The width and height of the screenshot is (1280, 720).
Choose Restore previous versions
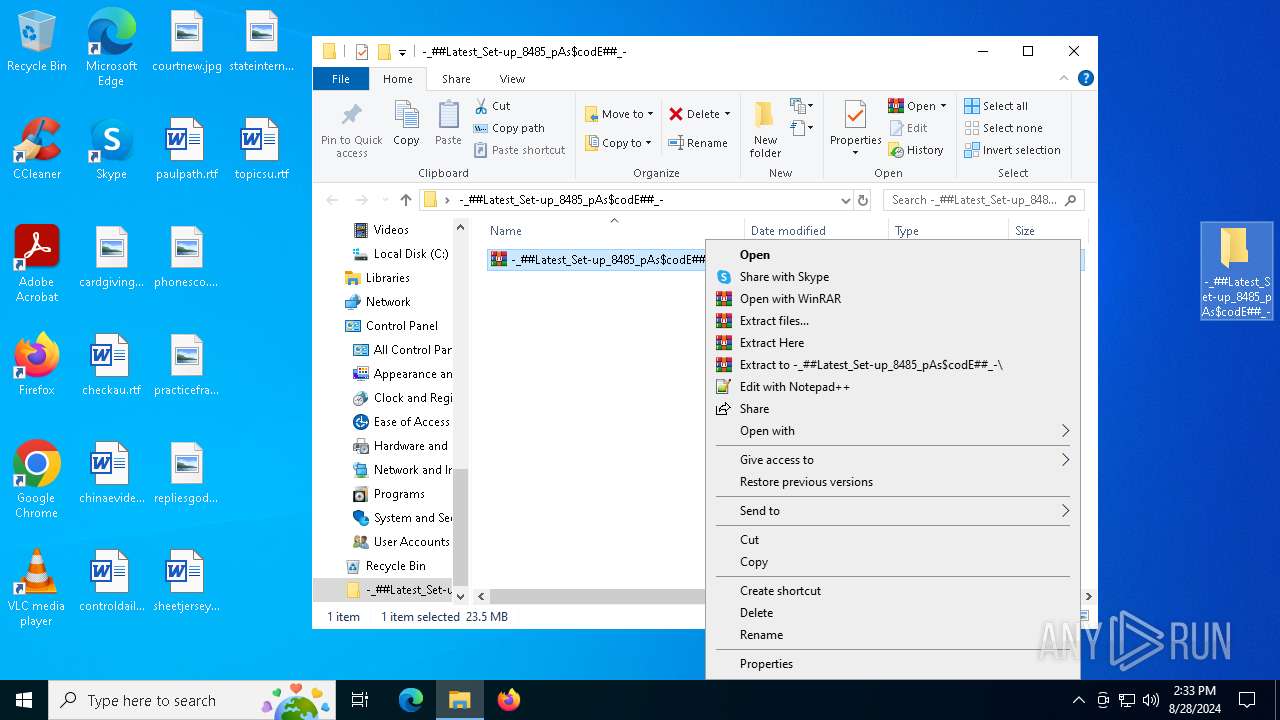[892, 482]
